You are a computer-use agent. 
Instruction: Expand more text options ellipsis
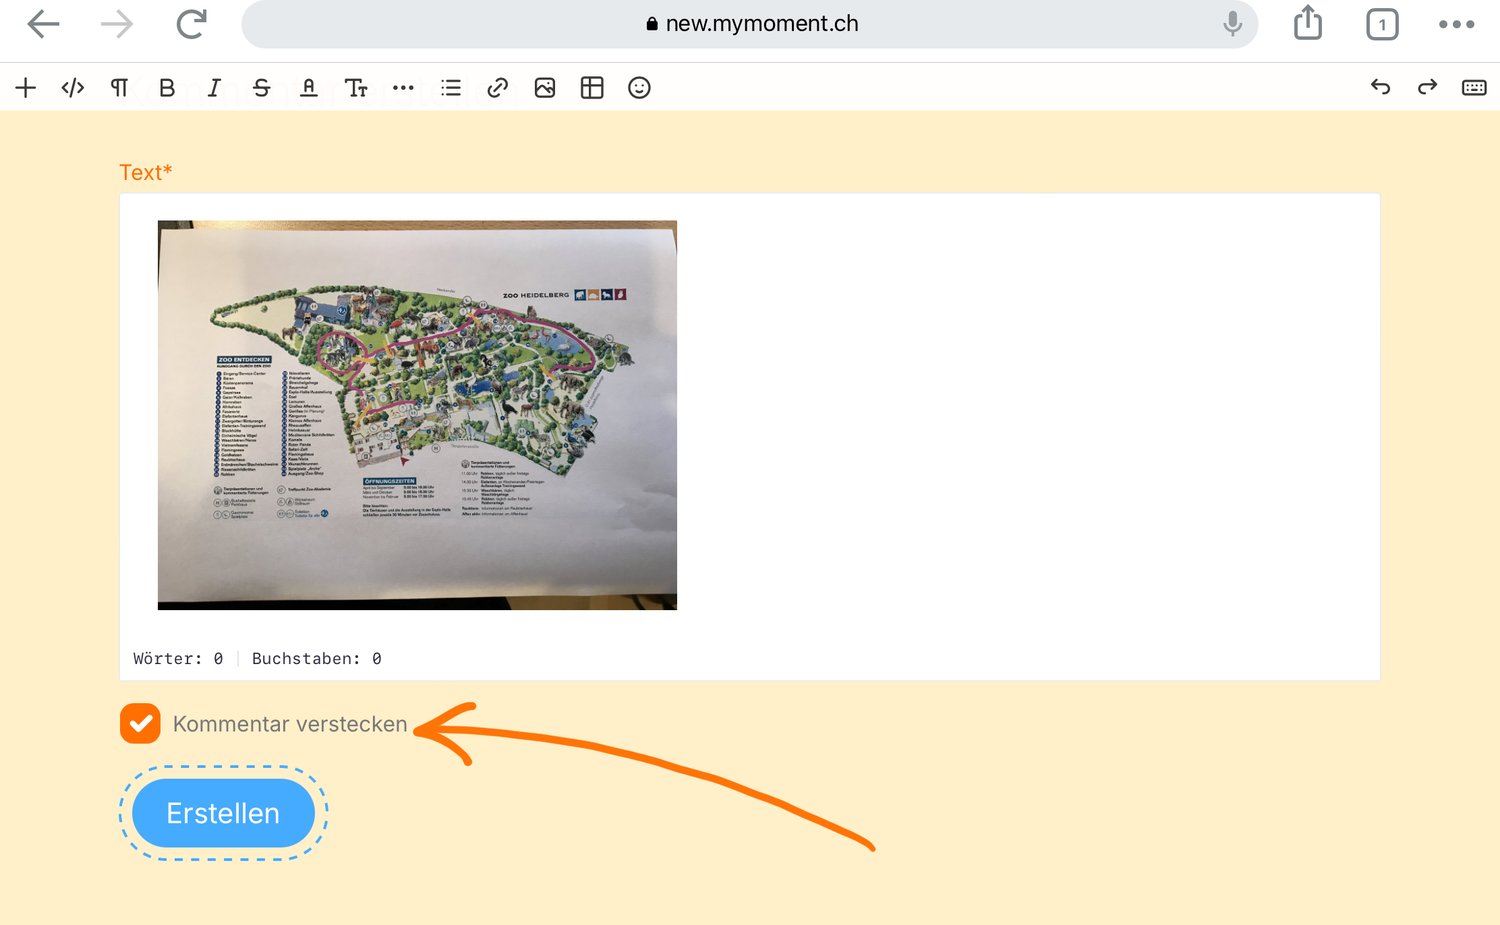[403, 88]
